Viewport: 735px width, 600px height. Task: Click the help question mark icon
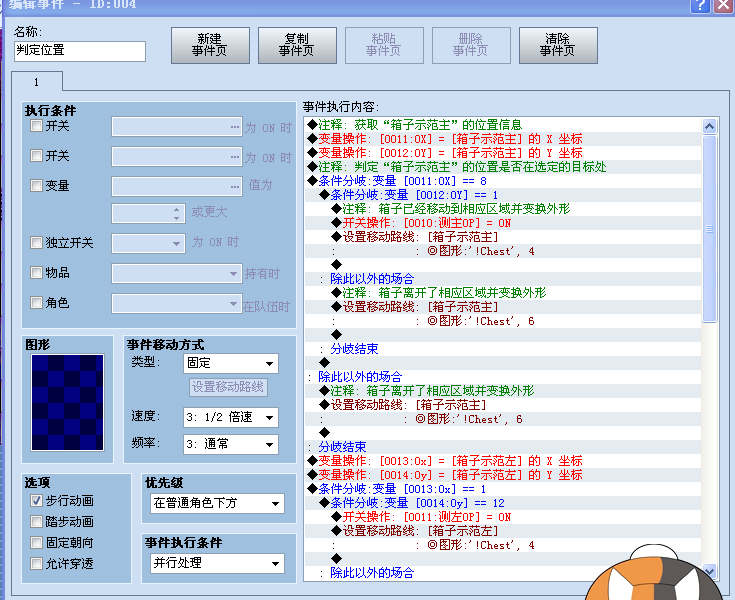pos(700,5)
